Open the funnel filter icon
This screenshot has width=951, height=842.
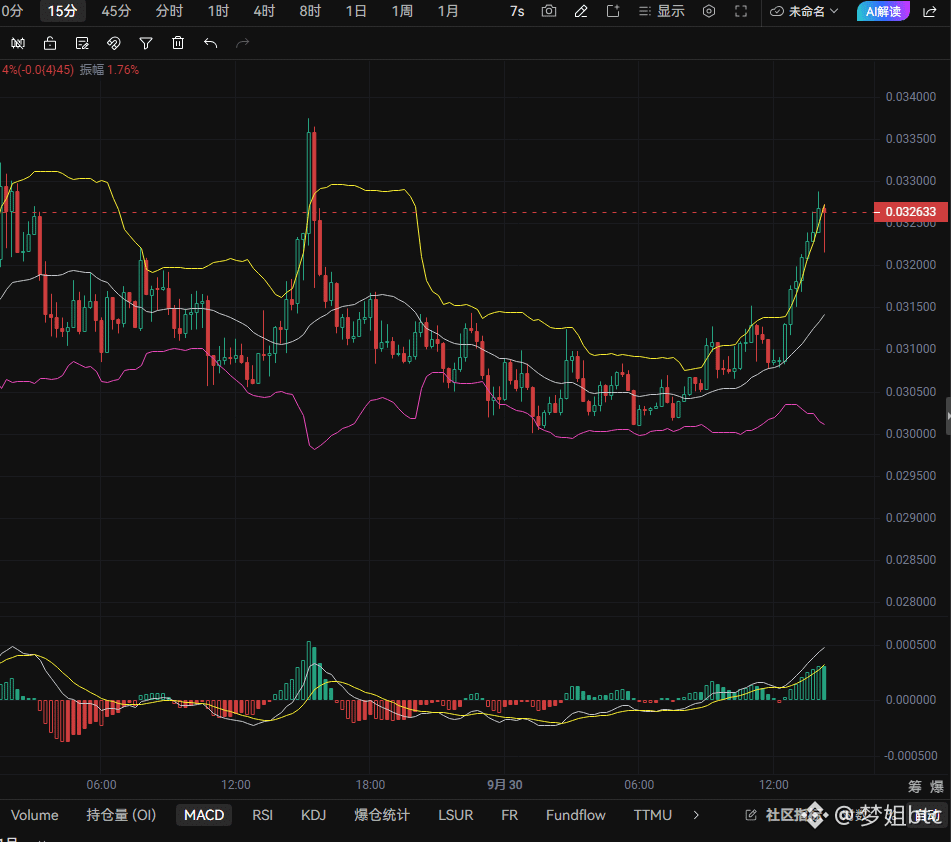tap(146, 43)
